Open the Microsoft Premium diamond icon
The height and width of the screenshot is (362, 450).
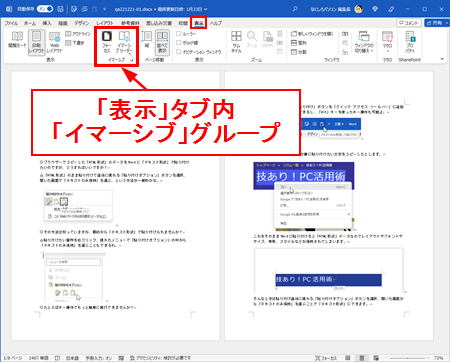point(375,9)
